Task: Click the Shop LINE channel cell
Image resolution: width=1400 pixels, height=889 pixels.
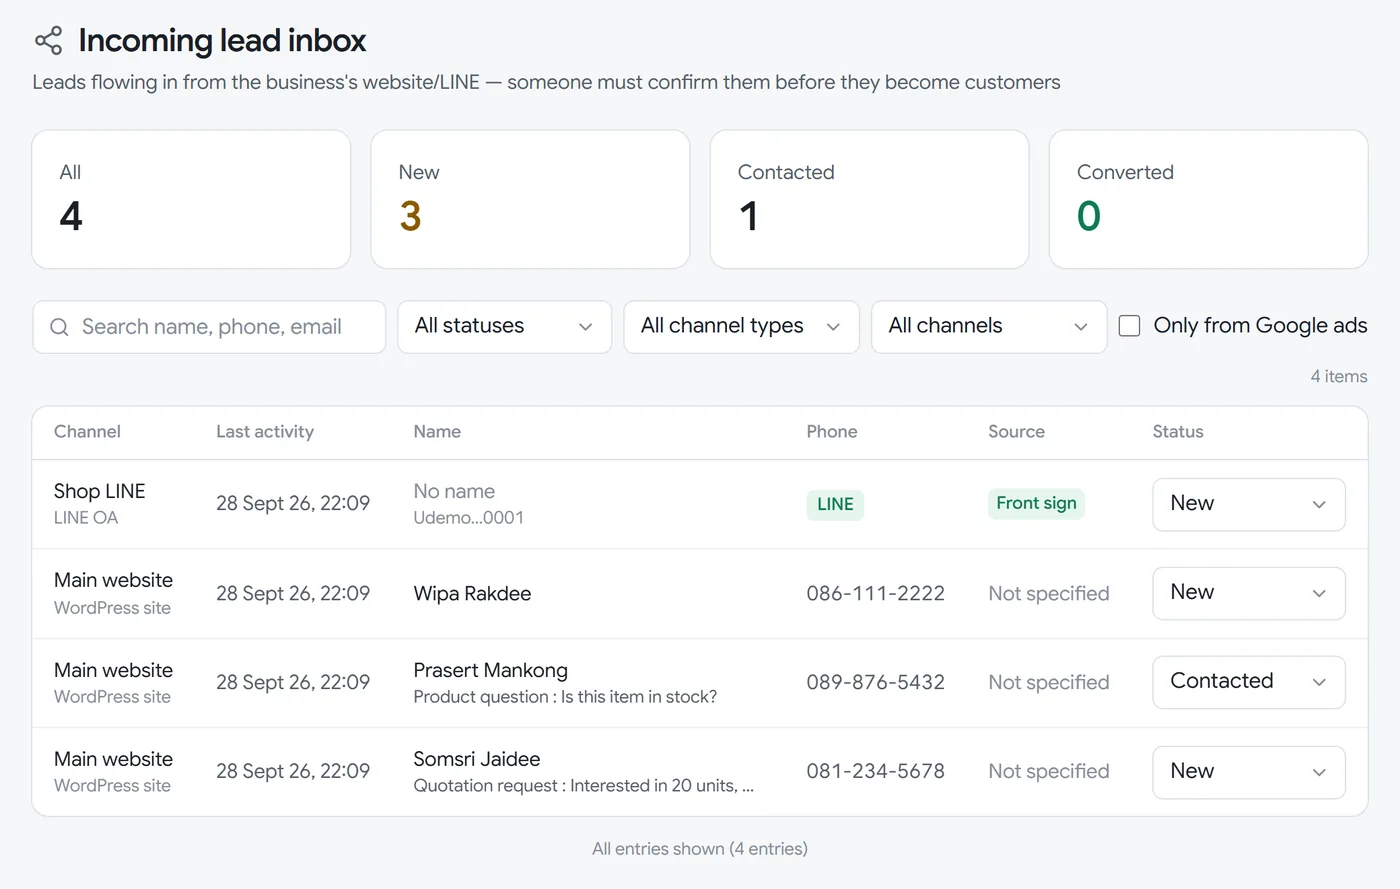Action: (100, 504)
